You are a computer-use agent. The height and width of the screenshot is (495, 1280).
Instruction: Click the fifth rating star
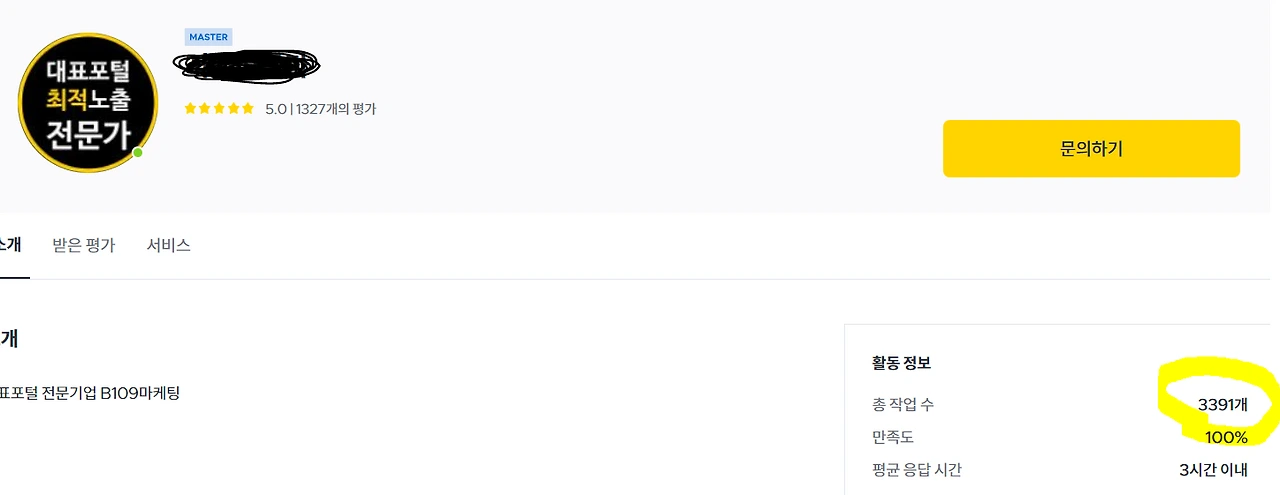point(247,109)
